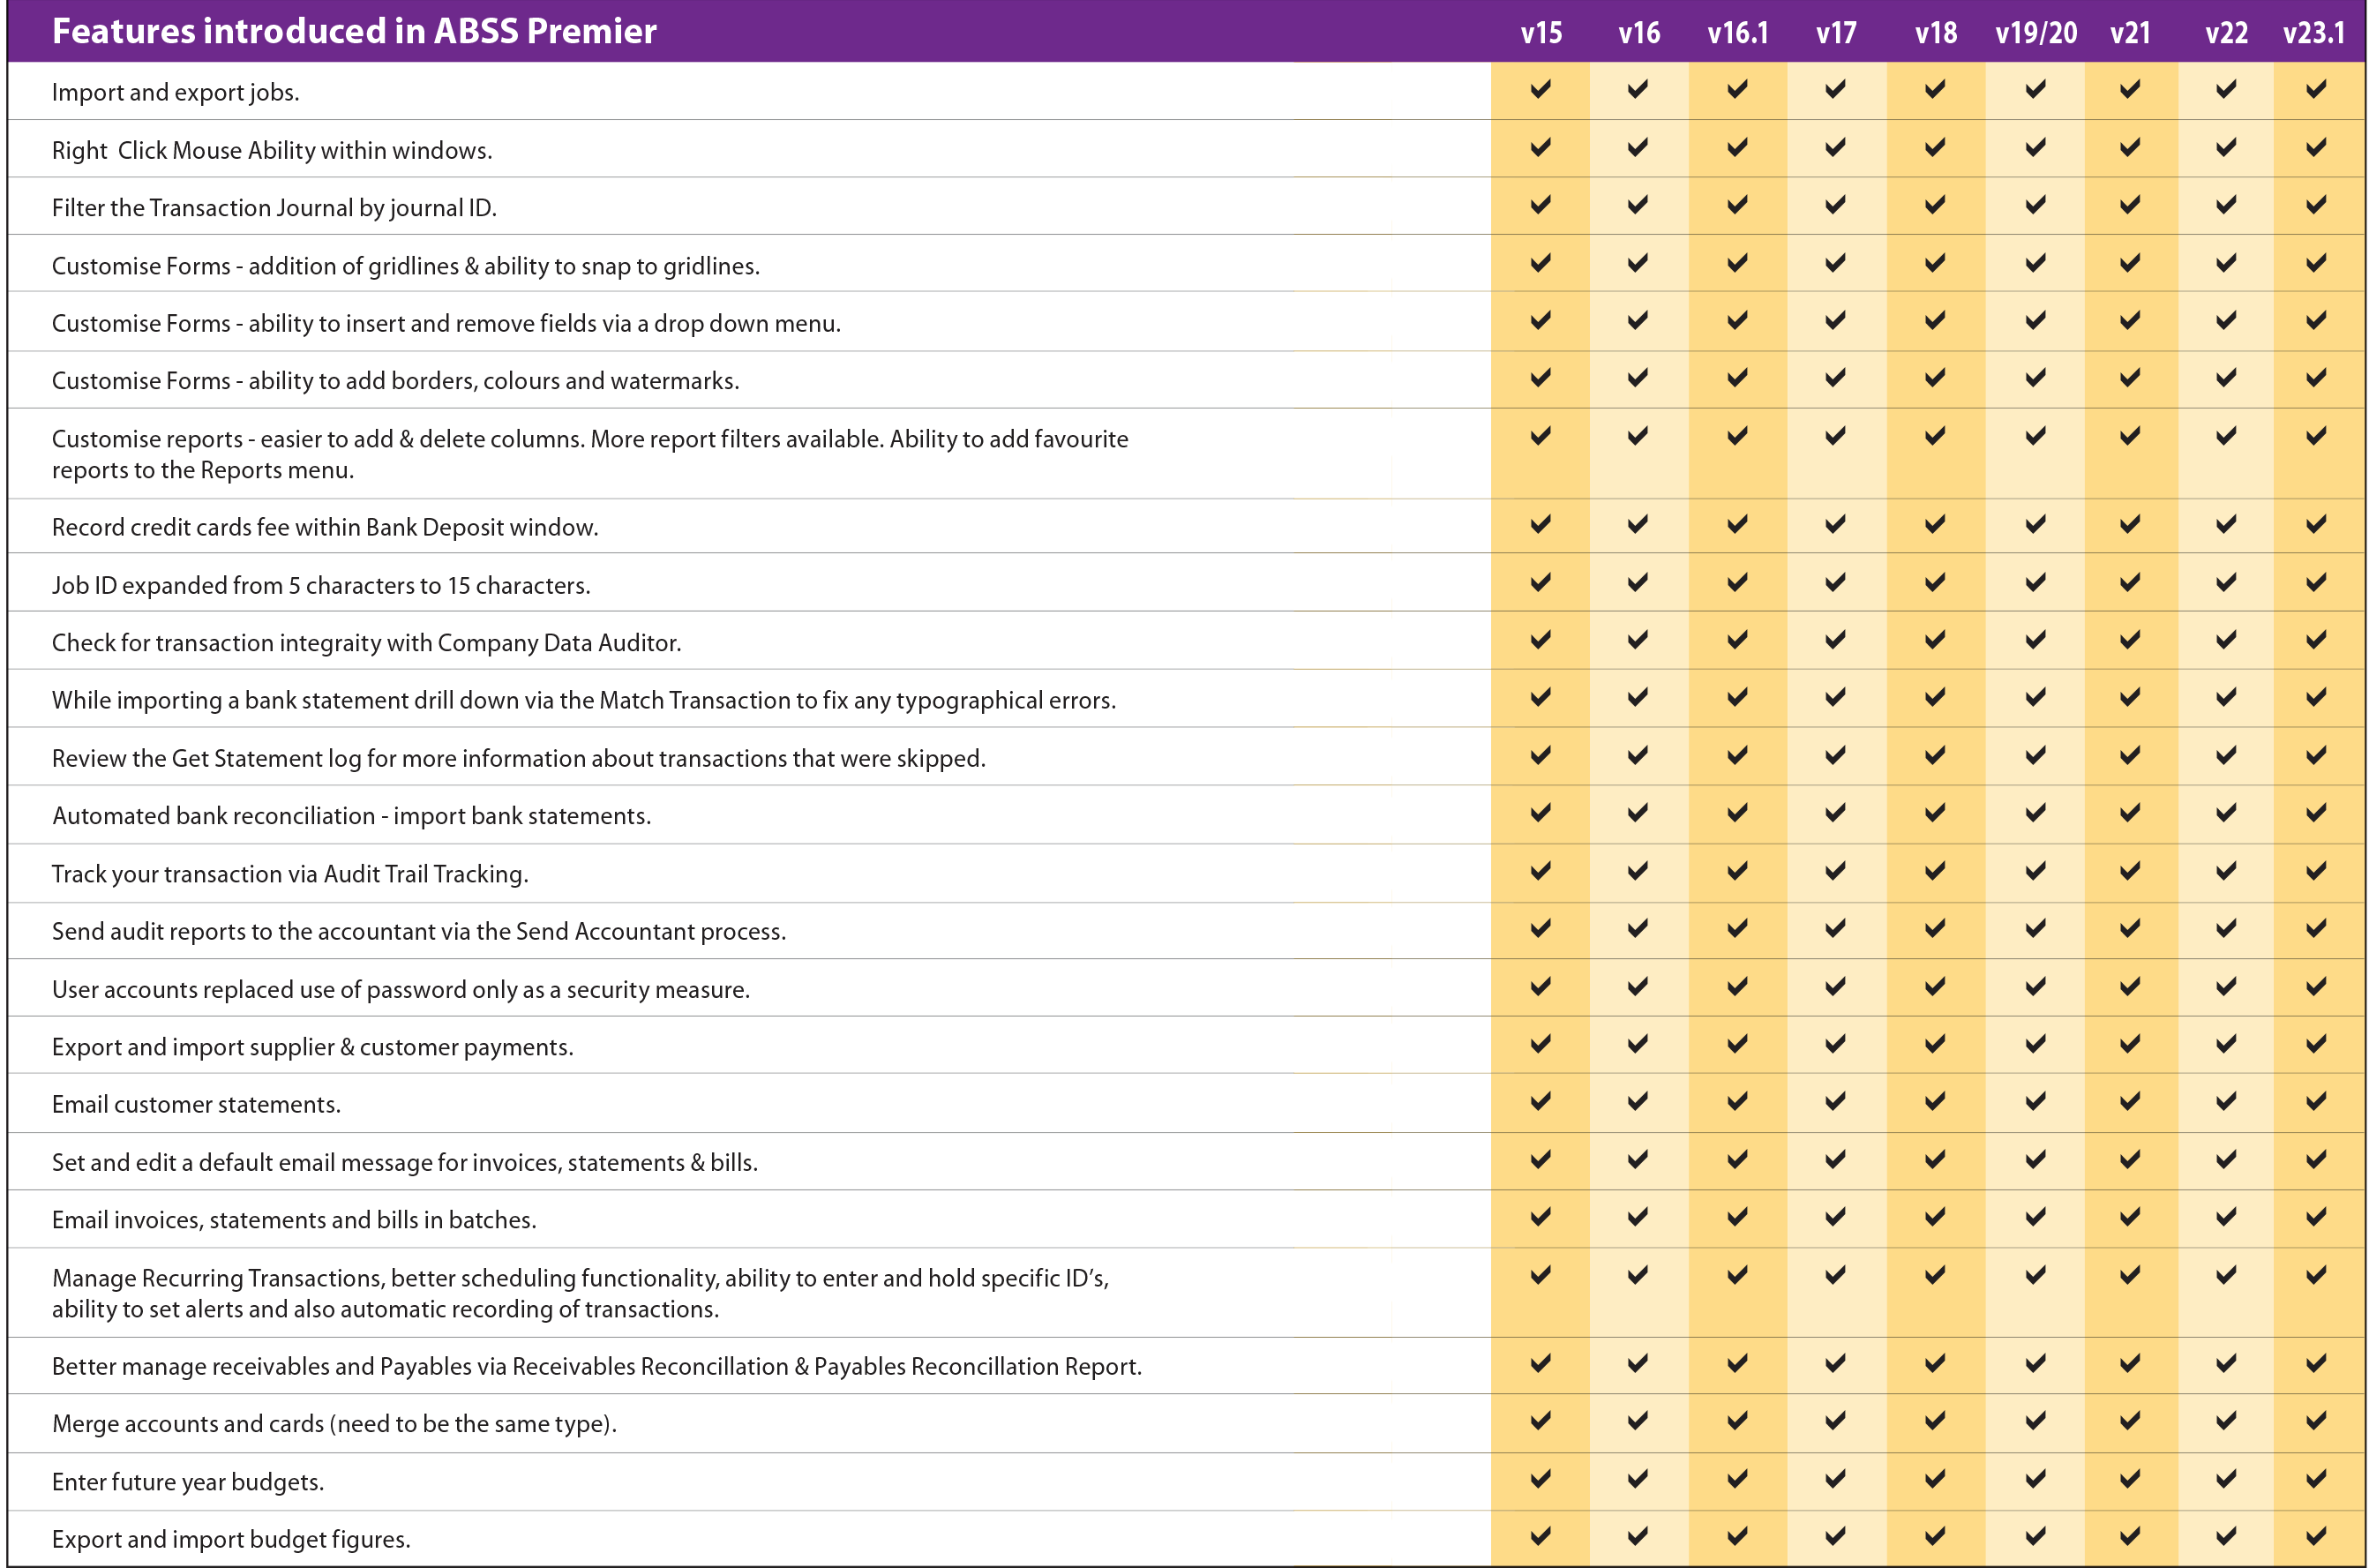Click v21 checkmark for Export and import budget figures
Screen dimensions: 2369x1568
(2129, 1536)
